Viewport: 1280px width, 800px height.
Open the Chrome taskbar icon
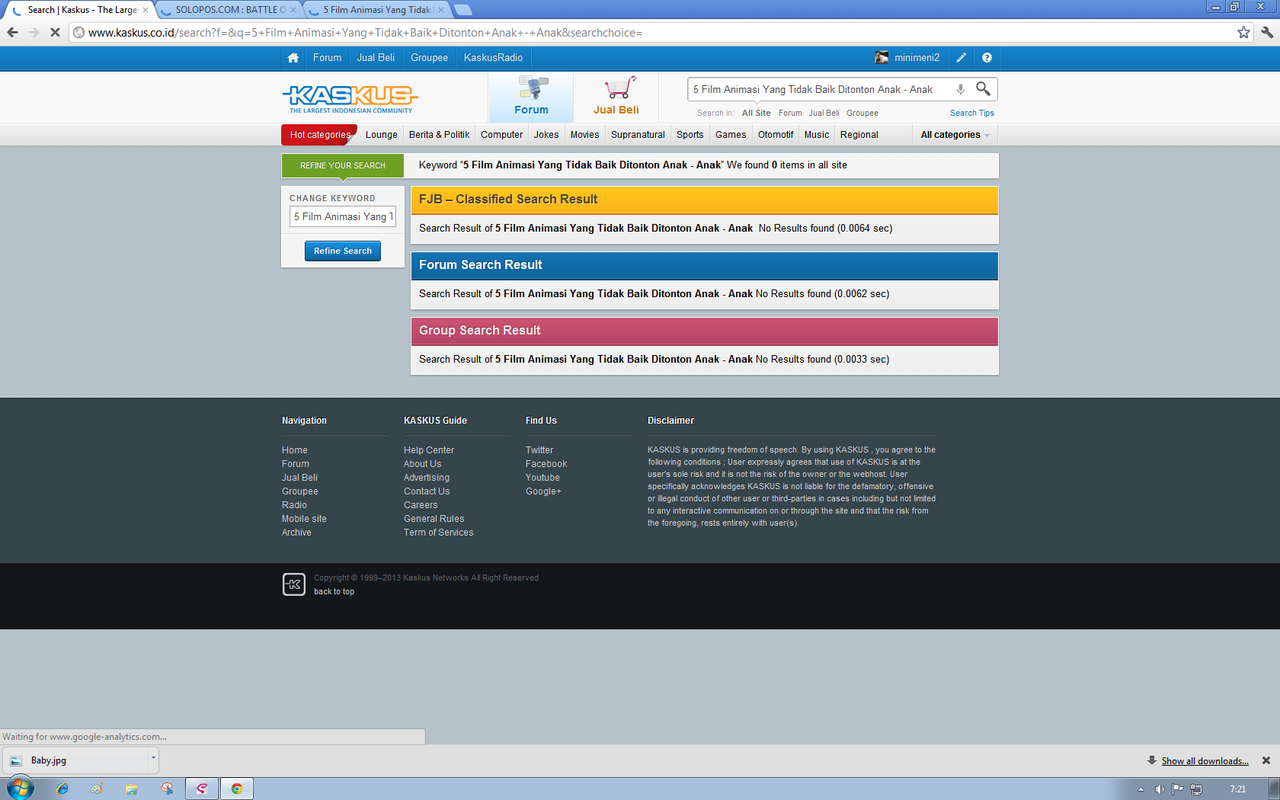(237, 788)
